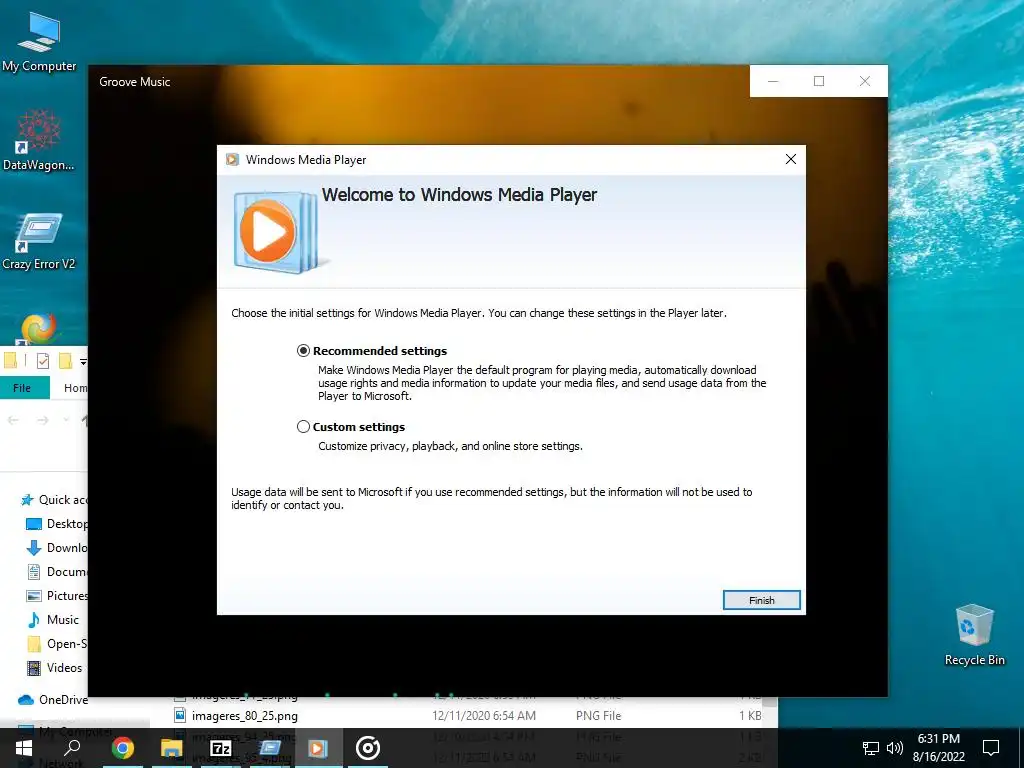This screenshot has width=1024, height=768.
Task: Close the Windows Media Player dialog
Action: (x=791, y=159)
